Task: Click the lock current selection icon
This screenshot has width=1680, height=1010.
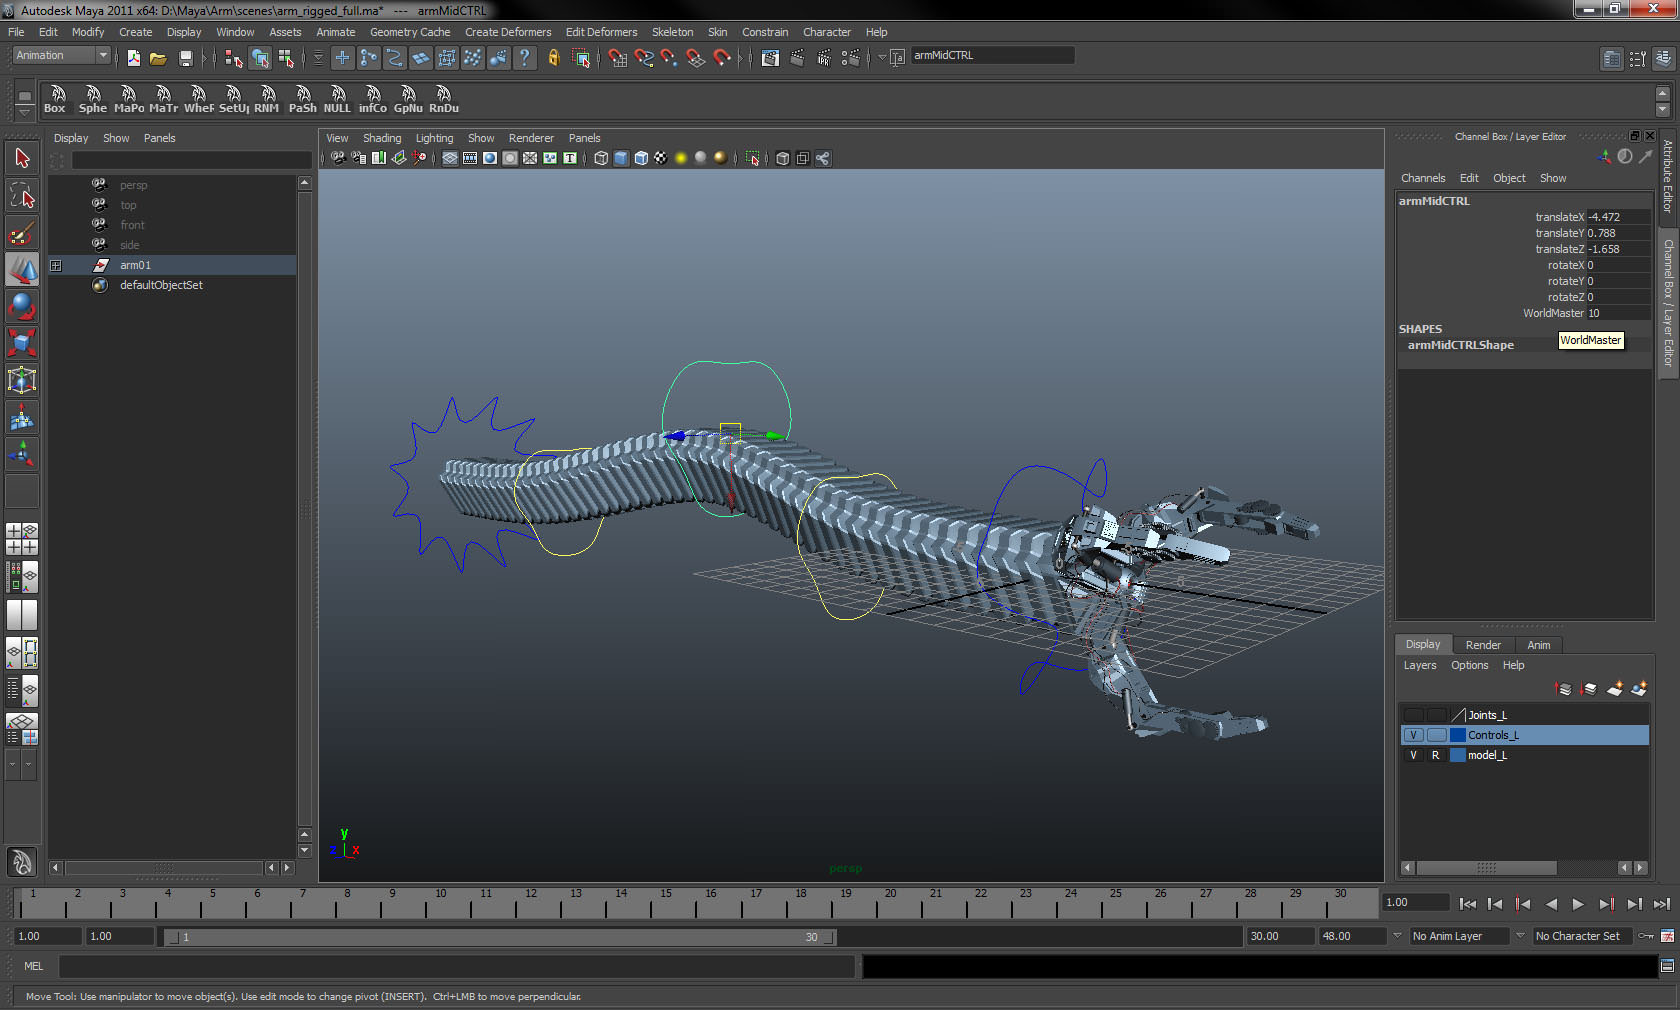Action: click(x=554, y=58)
